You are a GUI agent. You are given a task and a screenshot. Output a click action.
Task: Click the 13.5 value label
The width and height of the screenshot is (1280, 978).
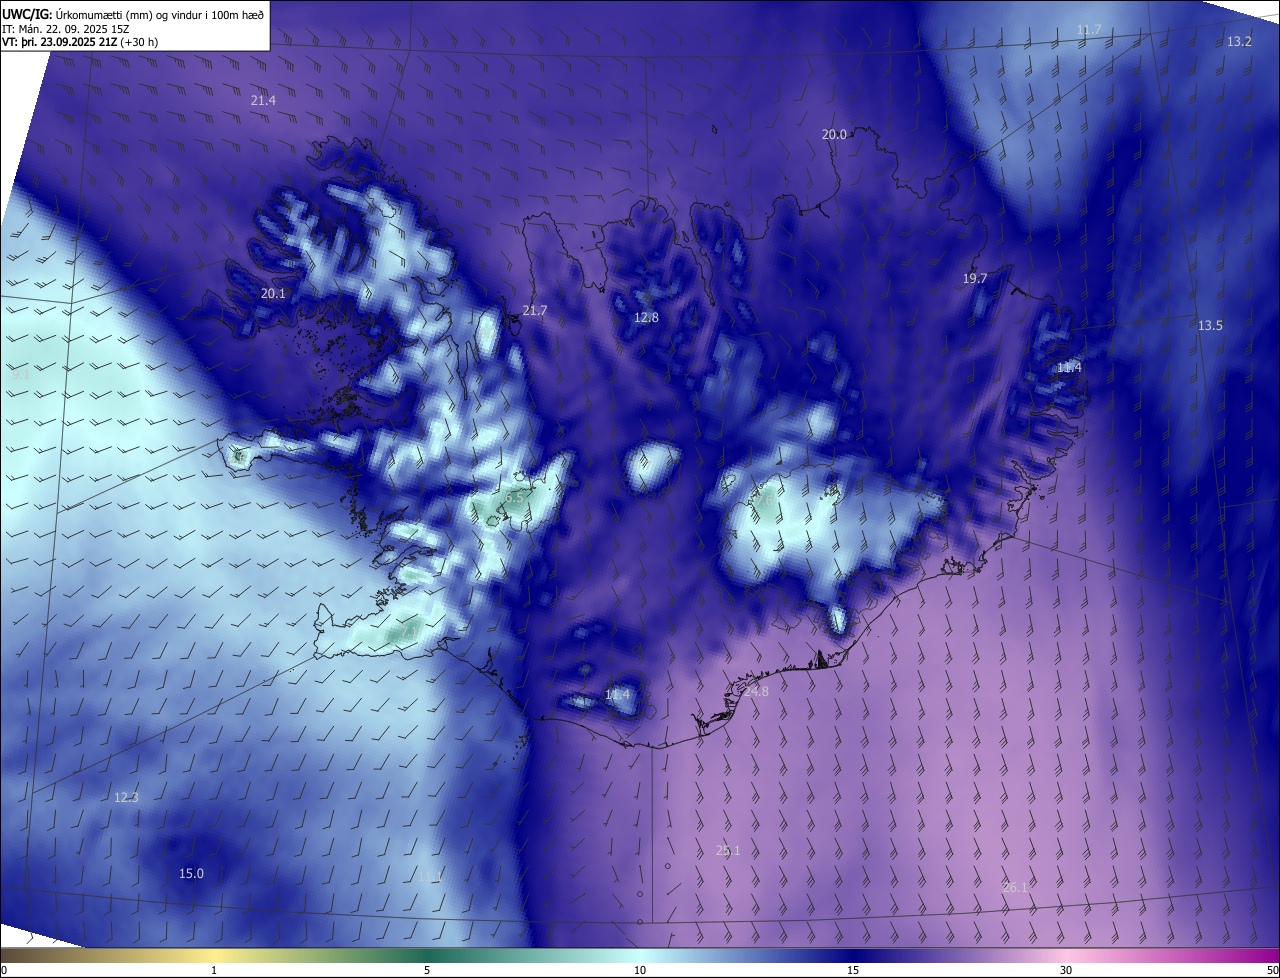1210,326
